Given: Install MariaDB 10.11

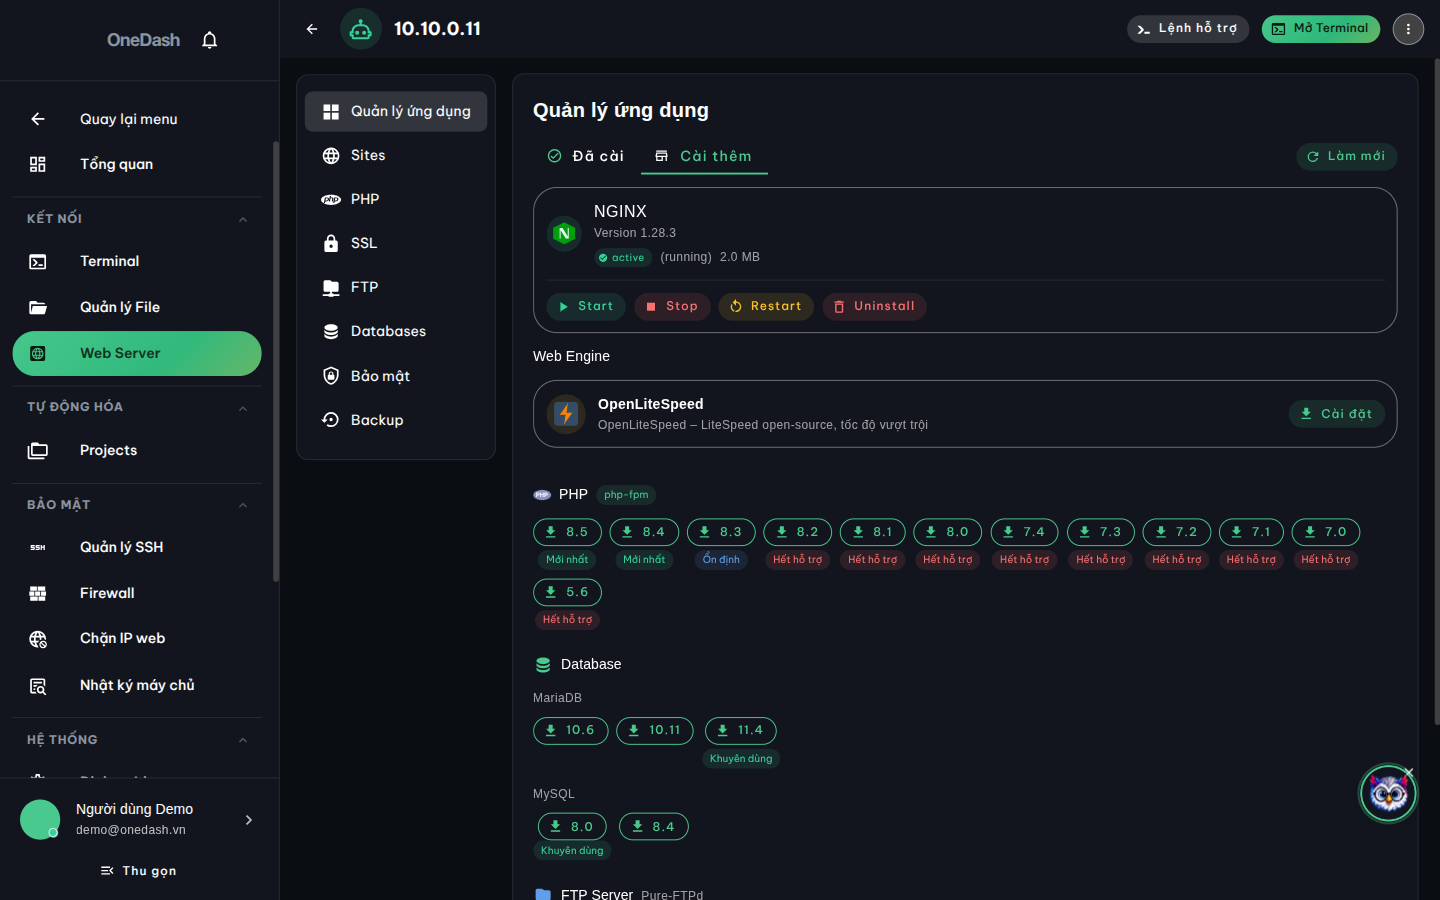Looking at the screenshot, I should coord(655,731).
